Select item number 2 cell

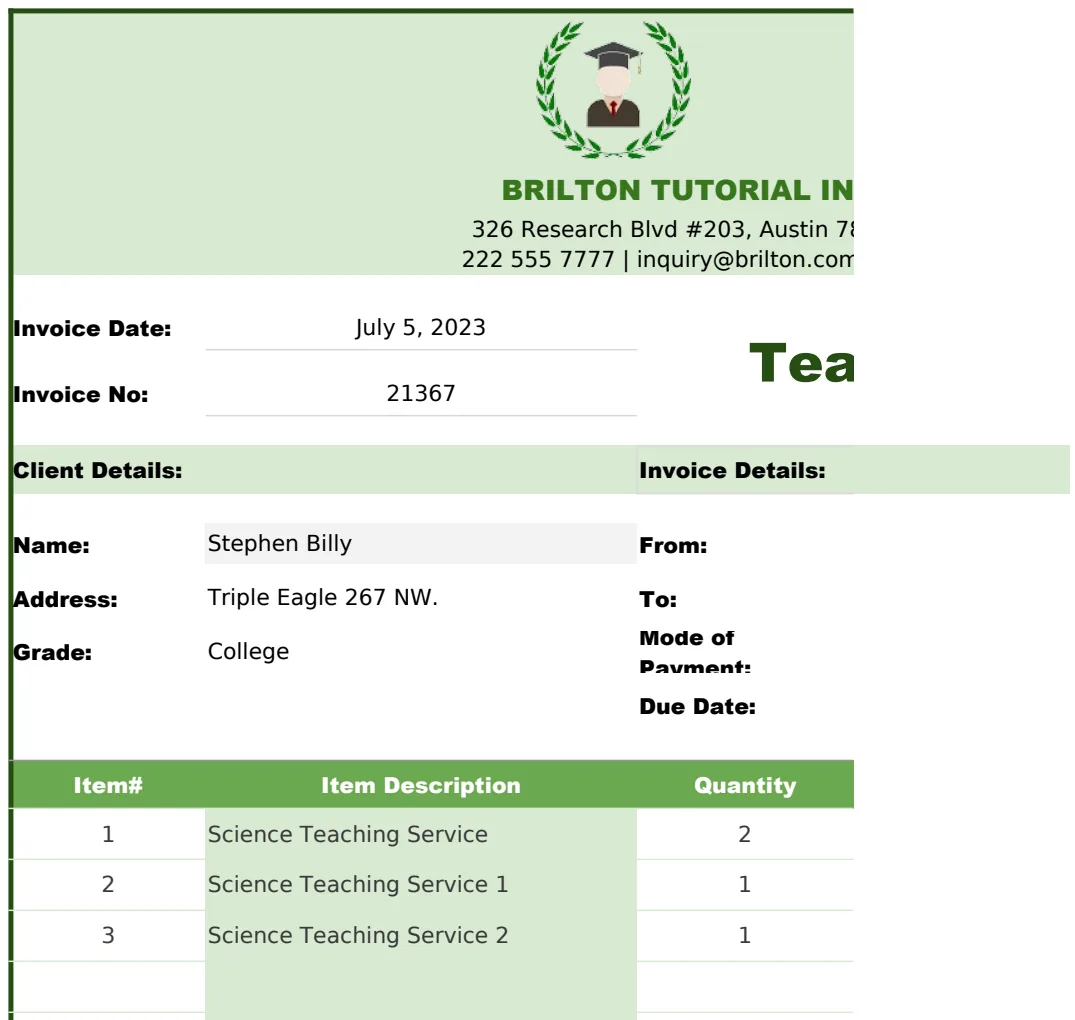[108, 884]
